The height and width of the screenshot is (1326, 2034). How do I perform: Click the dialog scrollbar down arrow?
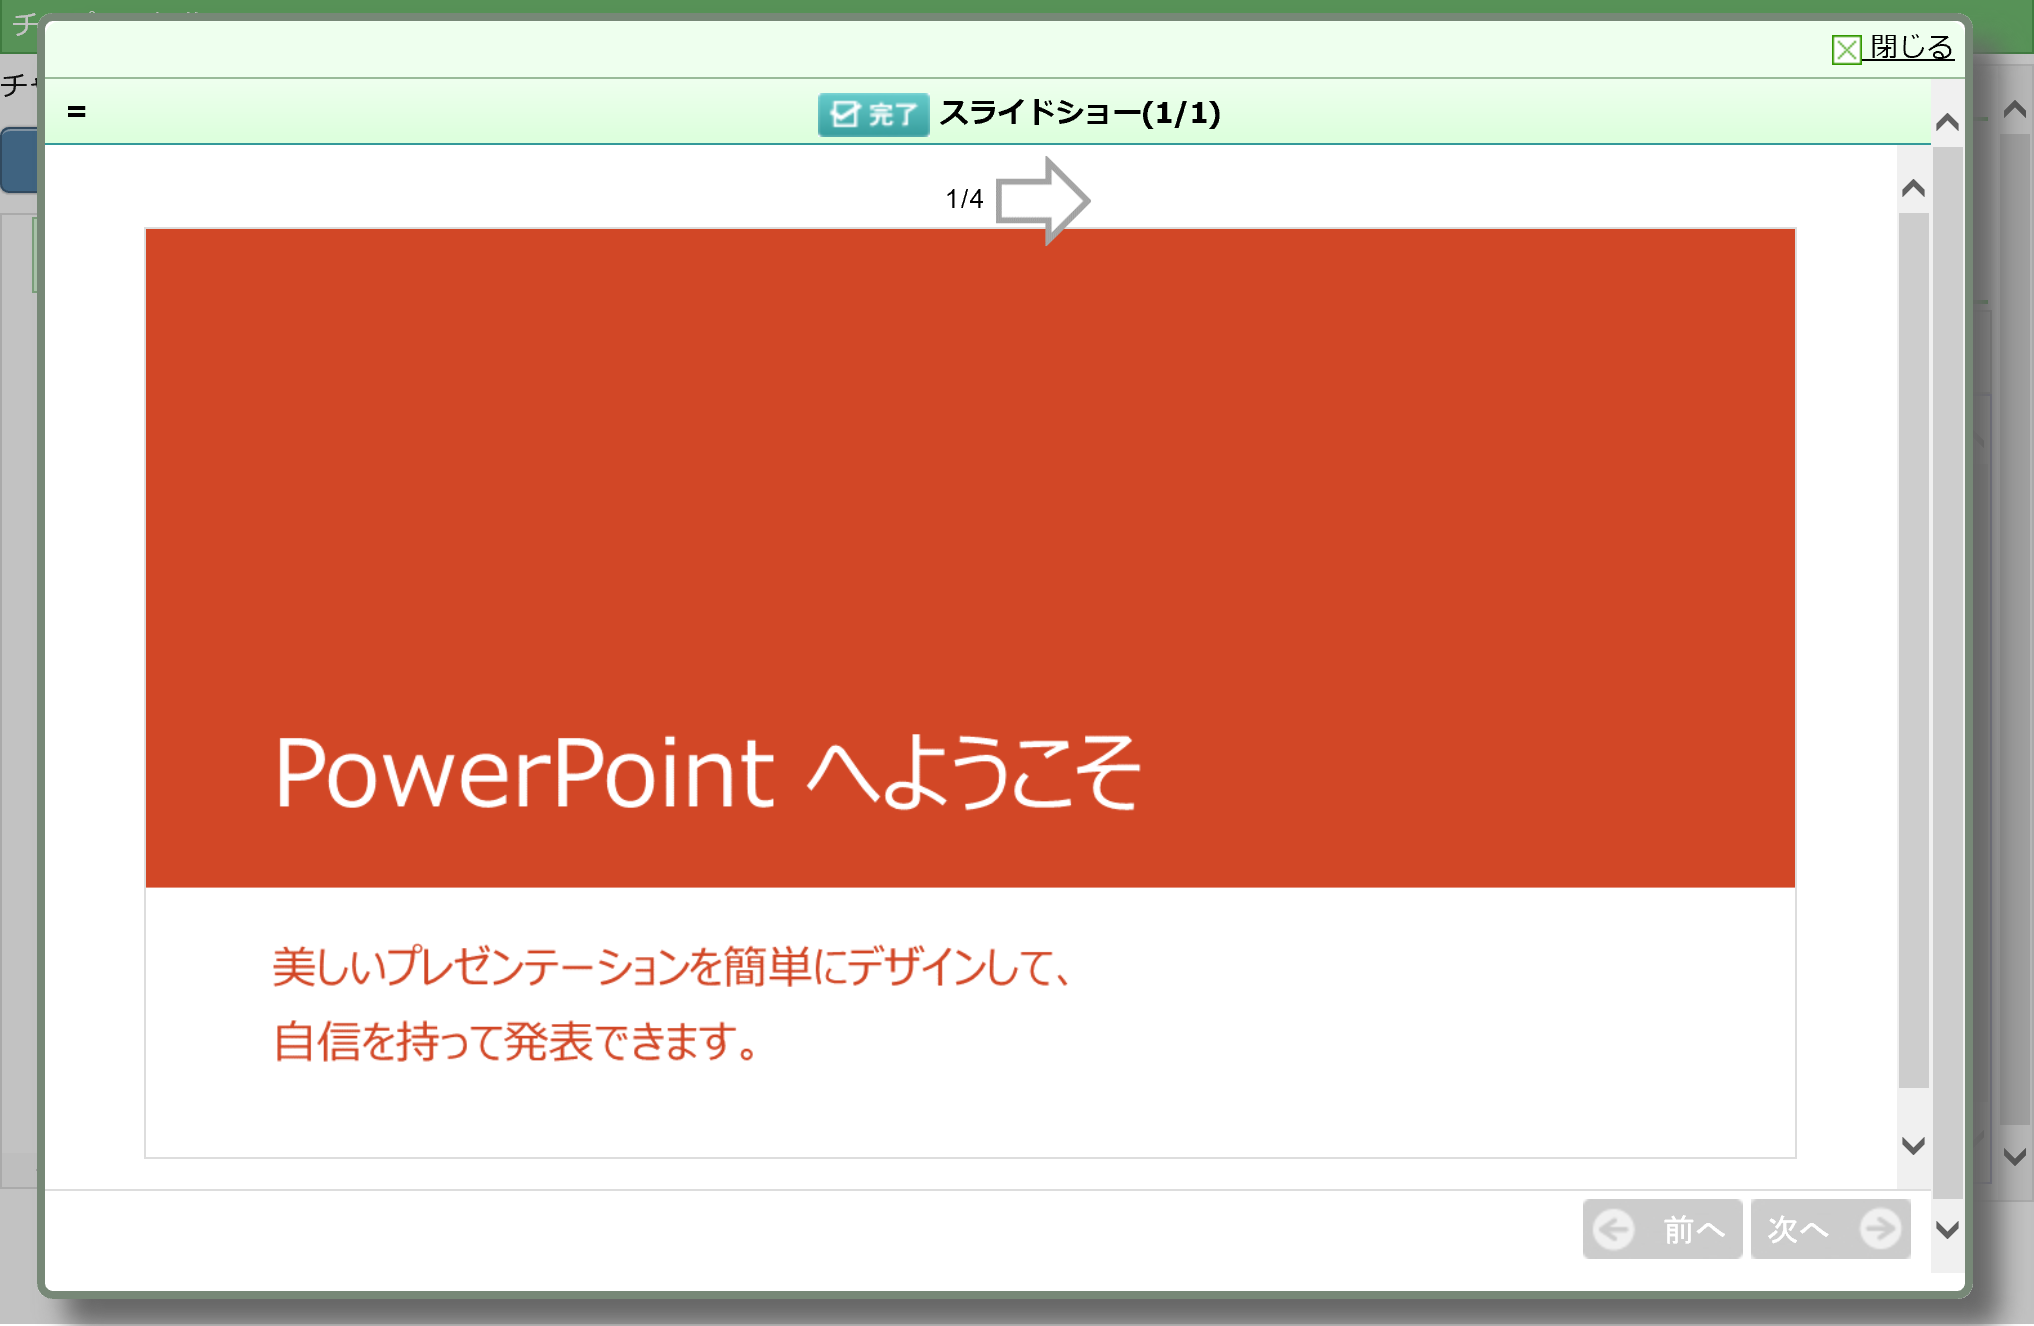(x=1947, y=1229)
